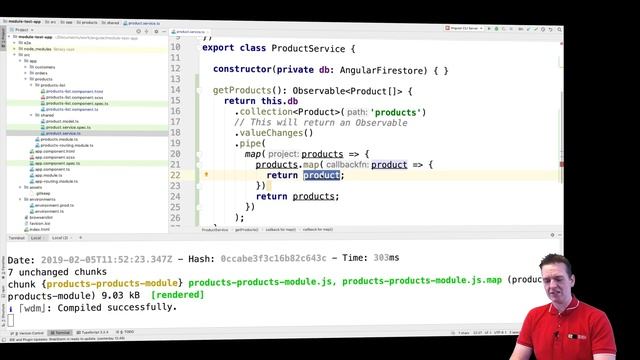Open app.component.scss file
The height and width of the screenshot is (360, 640).
(x=52, y=157)
